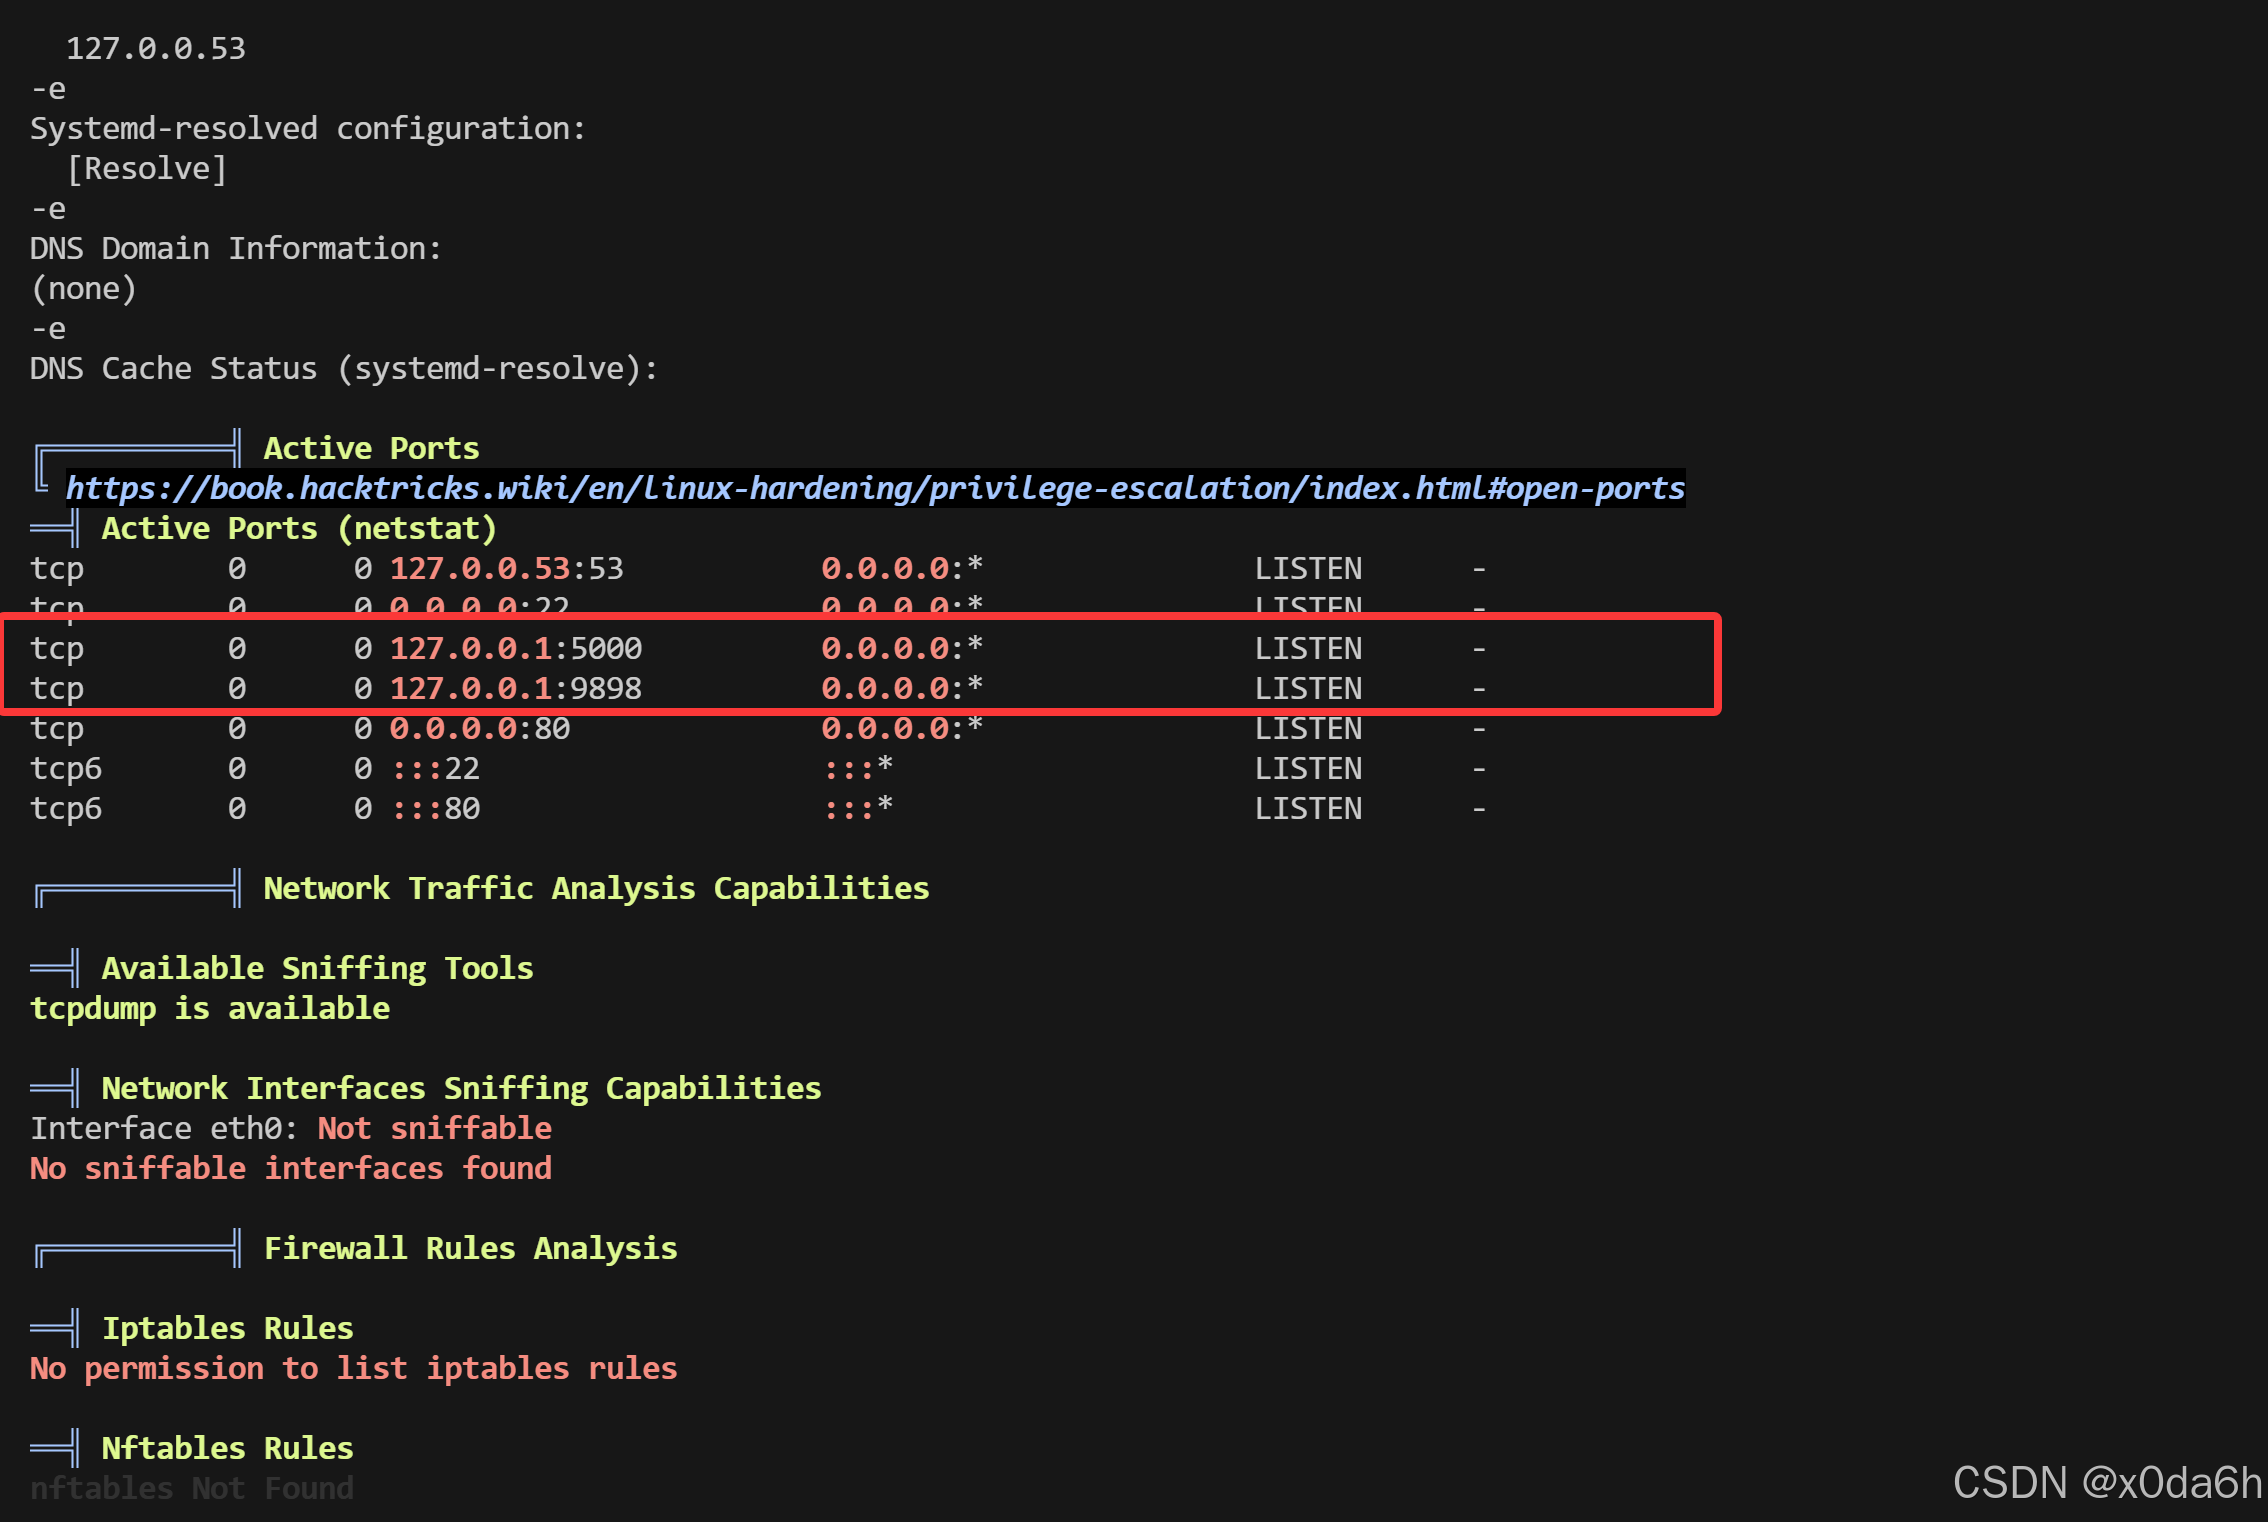Viewport: 2268px width, 1522px height.
Task: Click Network Interfaces Sniffing Capabilities subheading
Action: click(x=461, y=1088)
